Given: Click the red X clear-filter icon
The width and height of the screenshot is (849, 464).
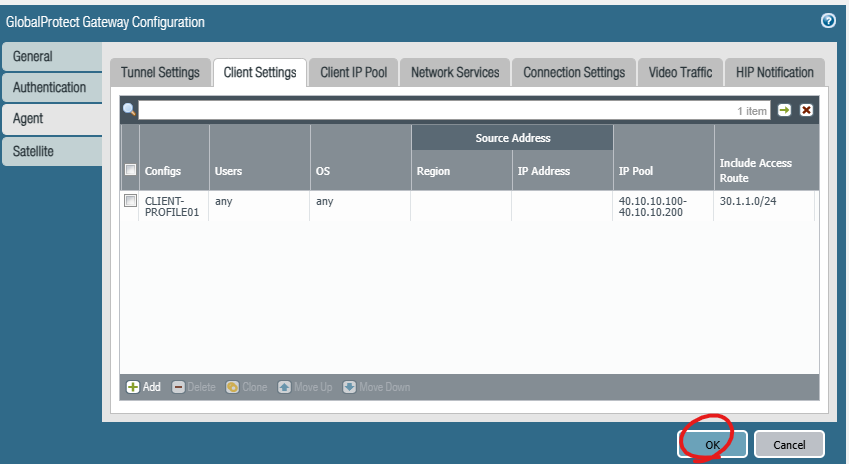Looking at the screenshot, I should [x=806, y=110].
